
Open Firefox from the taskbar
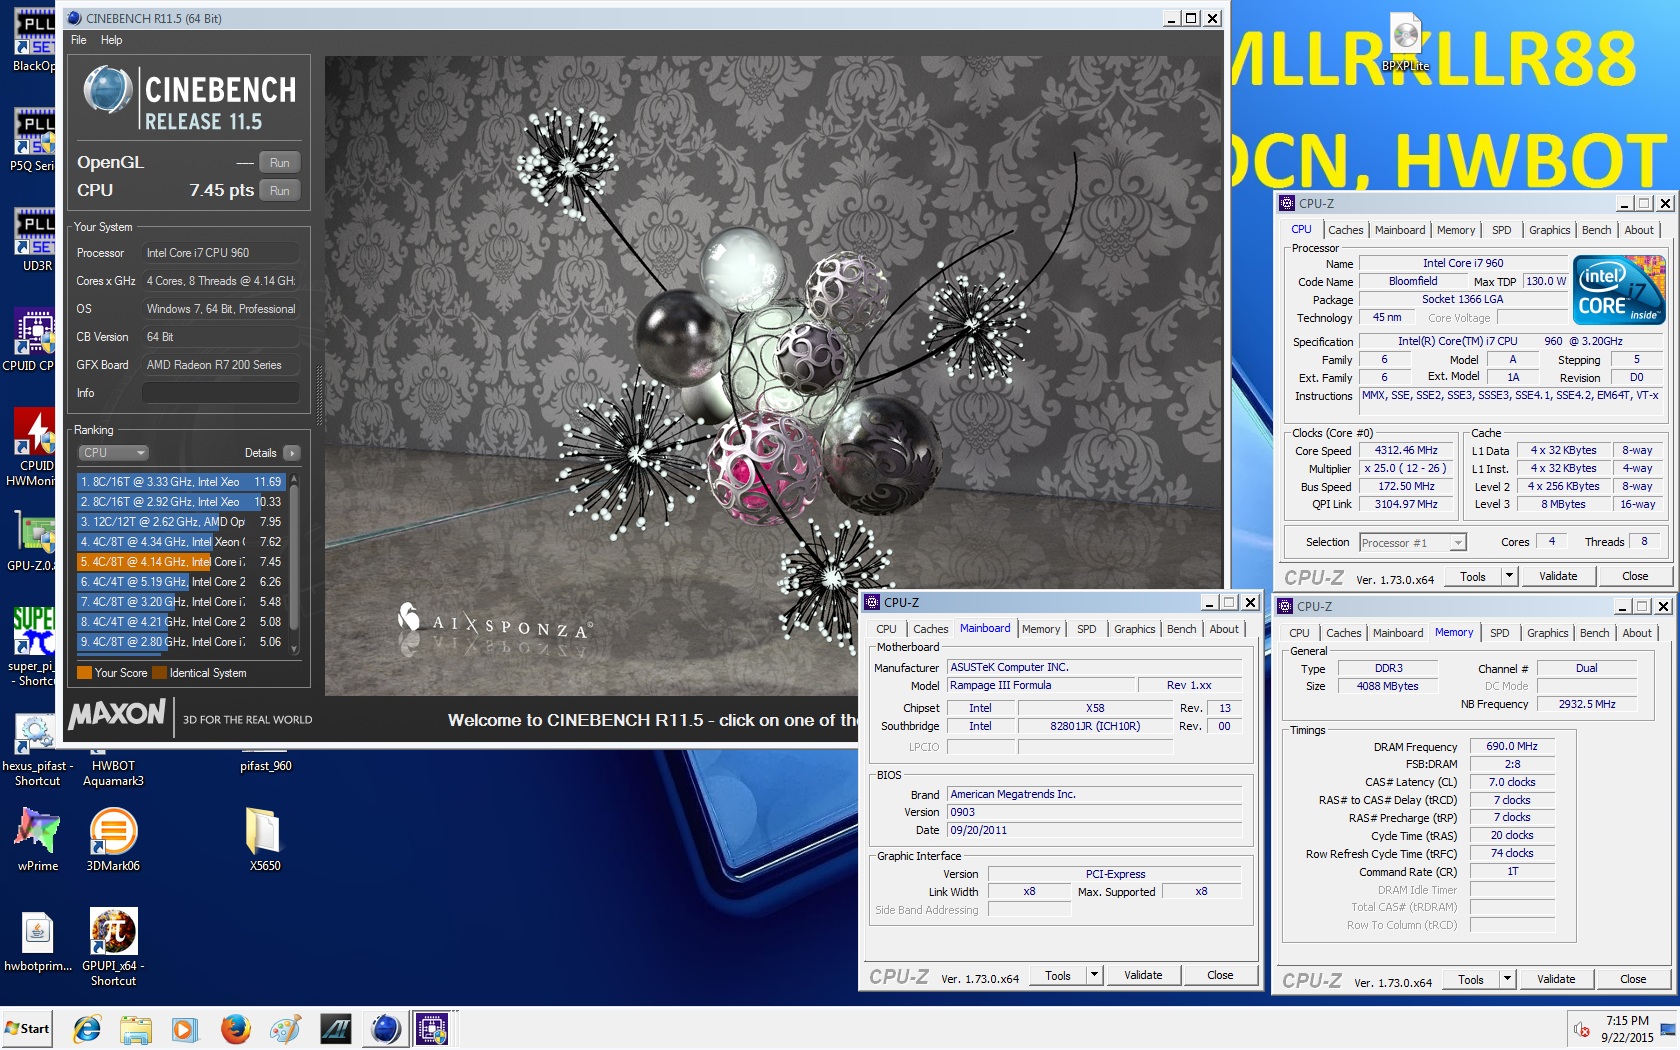click(x=235, y=1028)
